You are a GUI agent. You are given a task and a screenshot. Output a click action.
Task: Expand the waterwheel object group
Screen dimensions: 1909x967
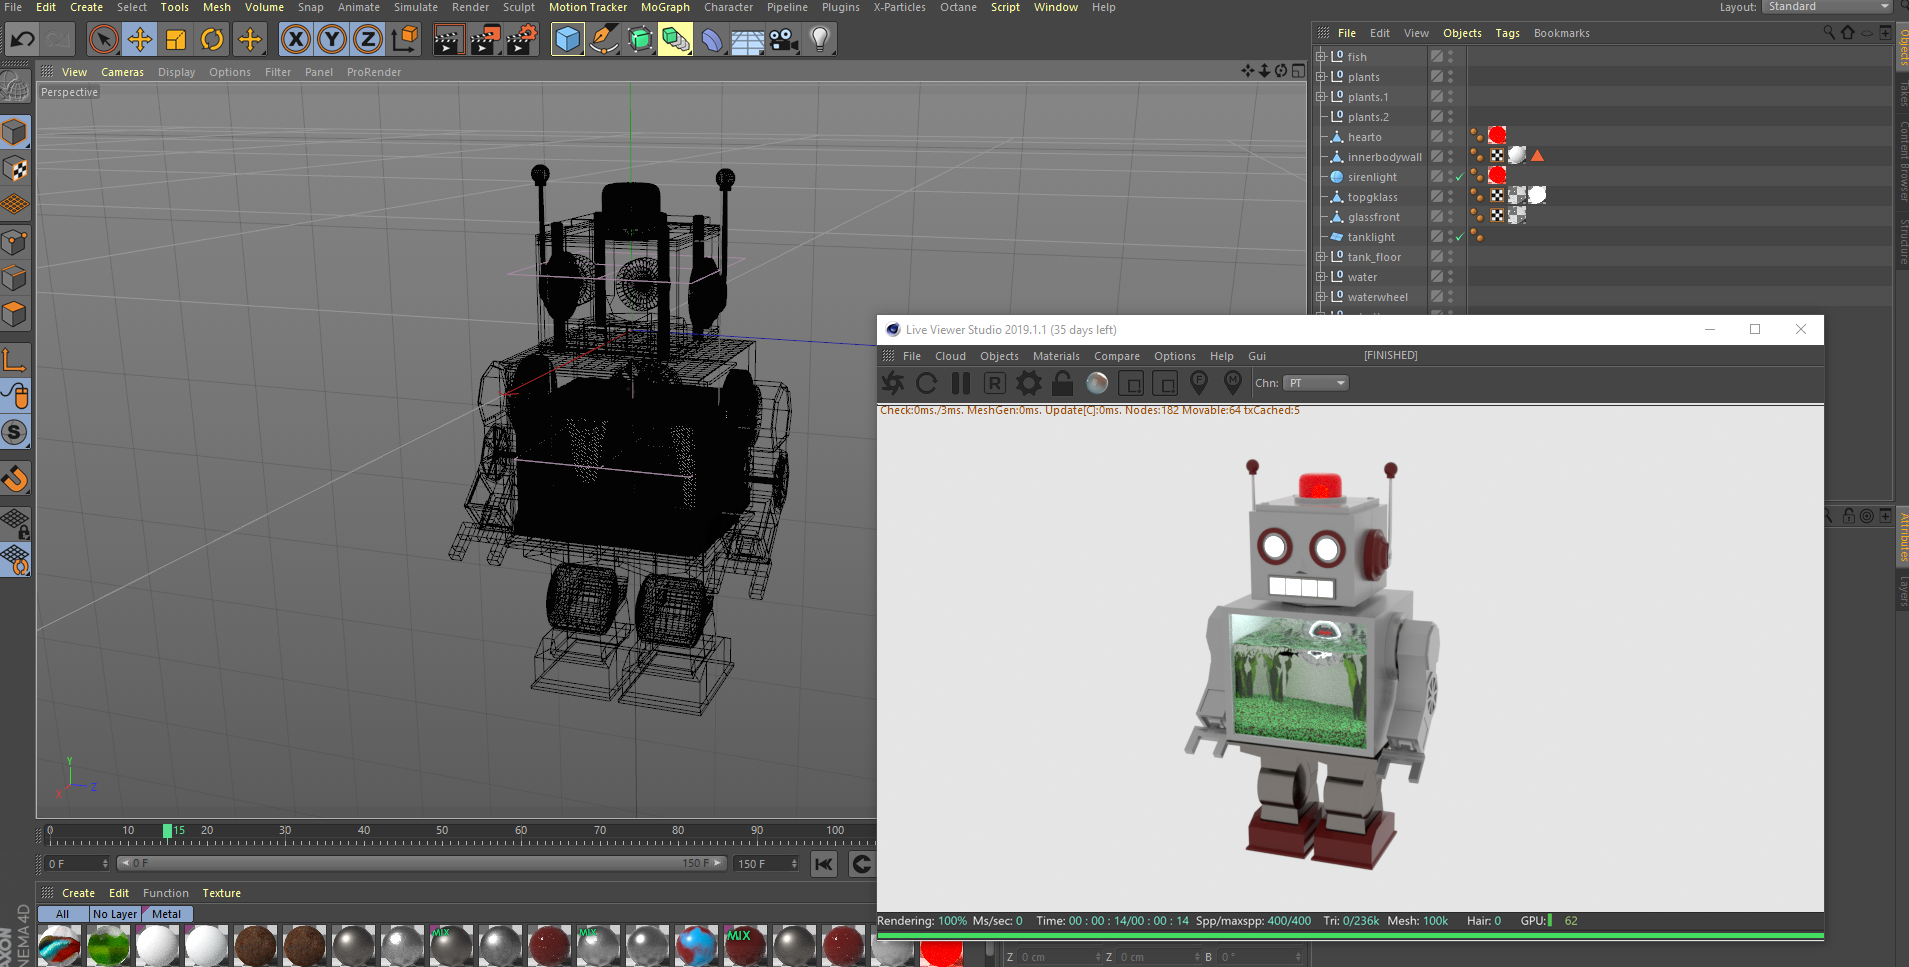click(x=1320, y=297)
